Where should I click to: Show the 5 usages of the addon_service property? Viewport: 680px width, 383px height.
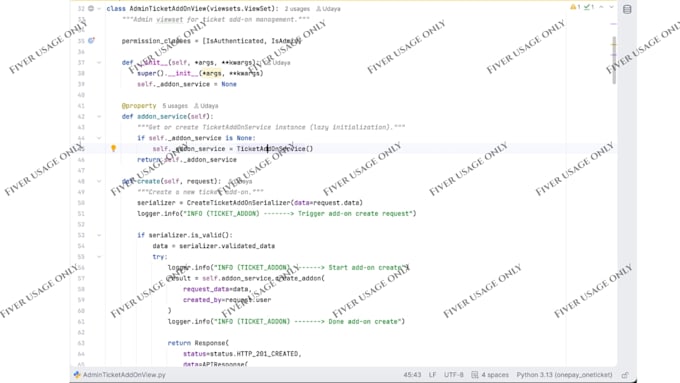[x=175, y=106]
